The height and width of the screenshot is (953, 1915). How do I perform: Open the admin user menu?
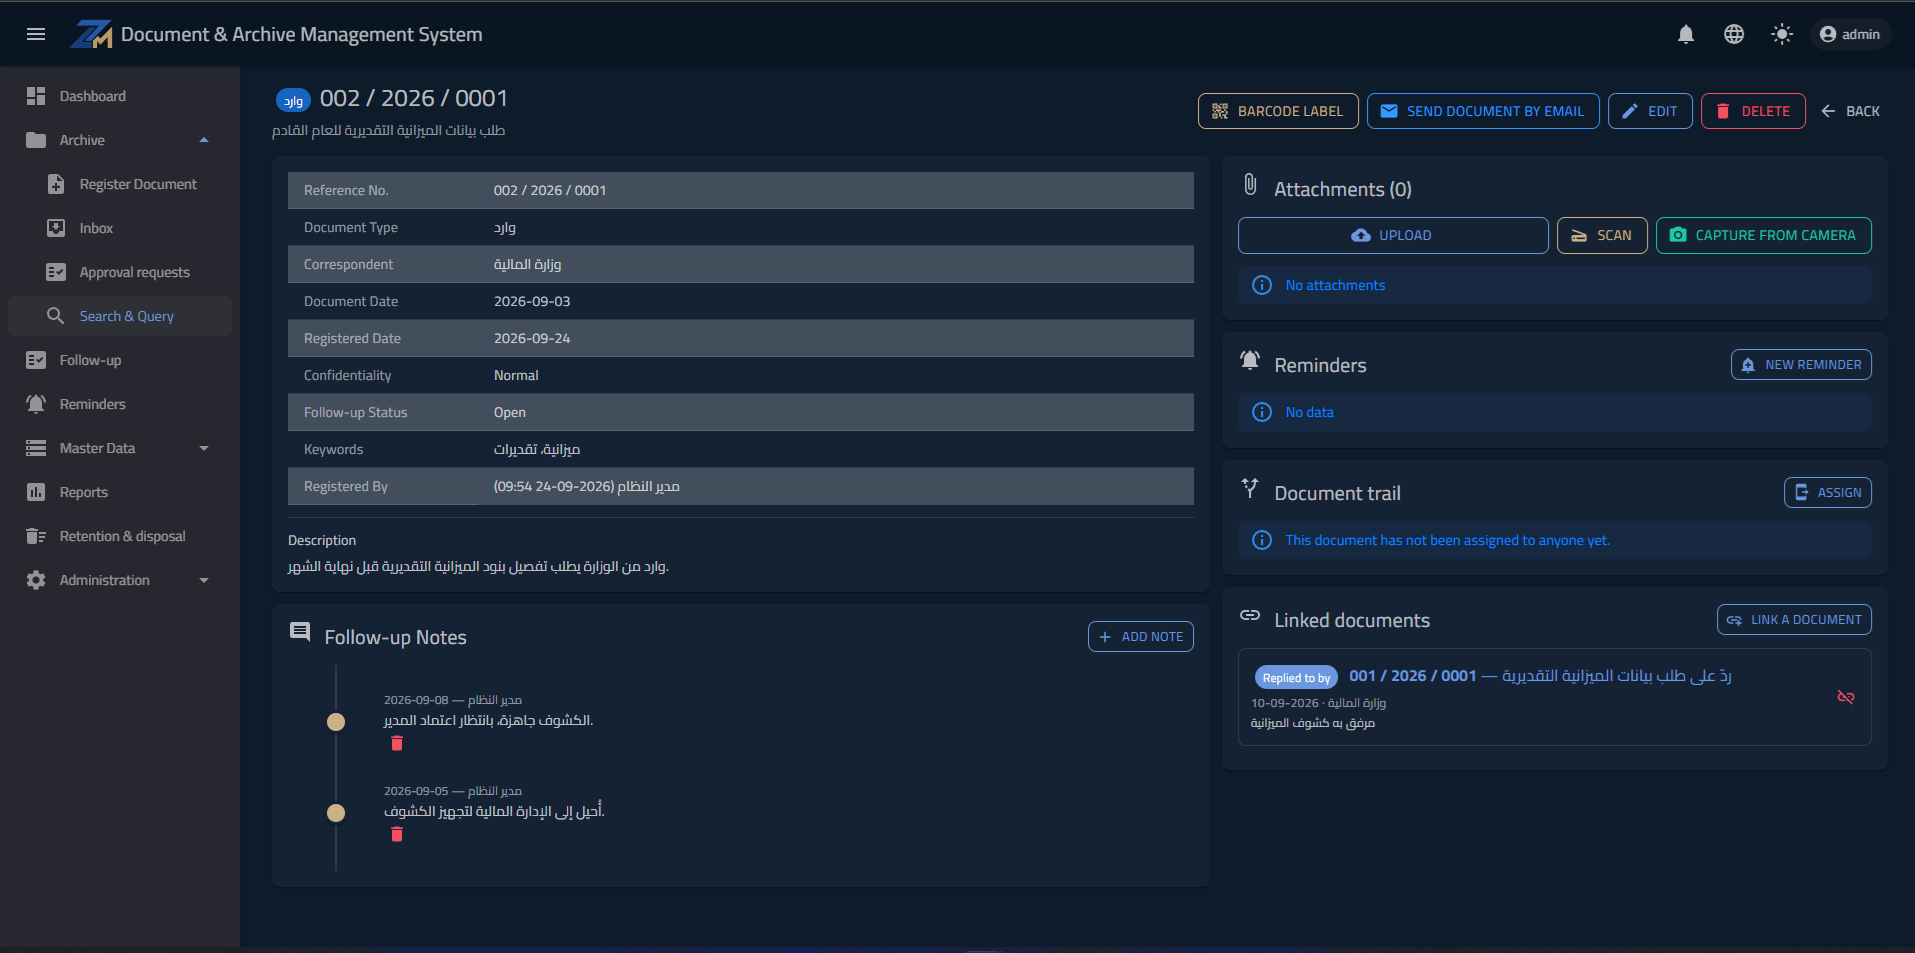[x=1850, y=34]
